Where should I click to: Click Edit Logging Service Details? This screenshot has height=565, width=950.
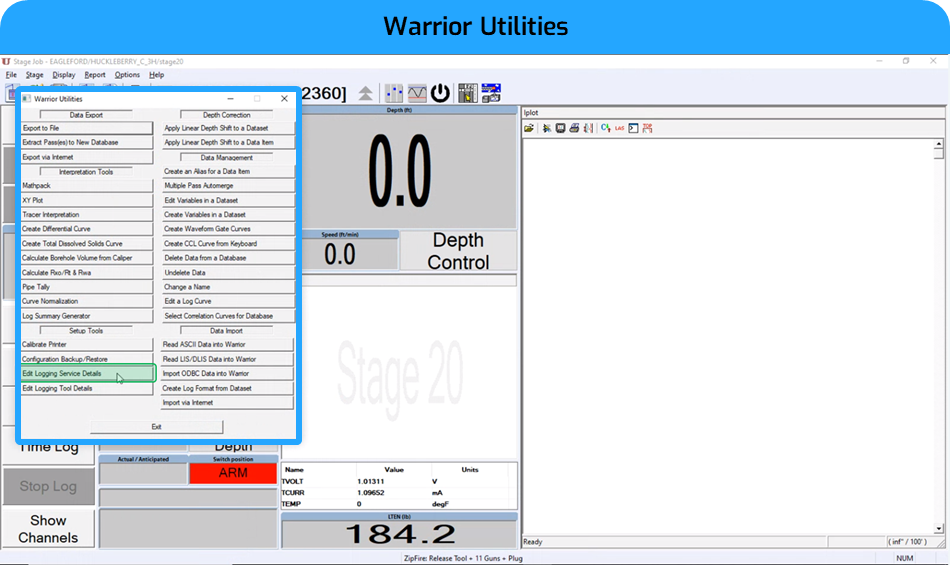tap(88, 374)
